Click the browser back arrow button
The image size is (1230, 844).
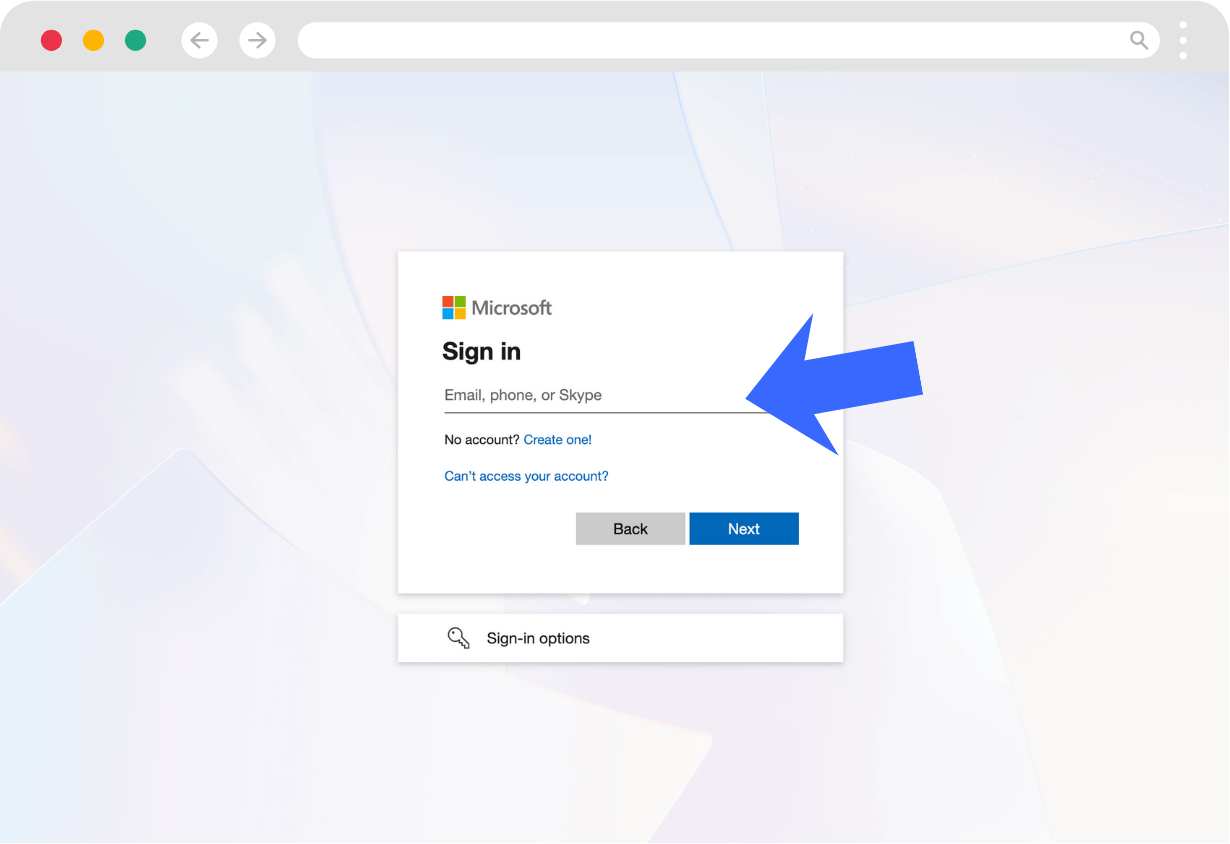pos(200,40)
